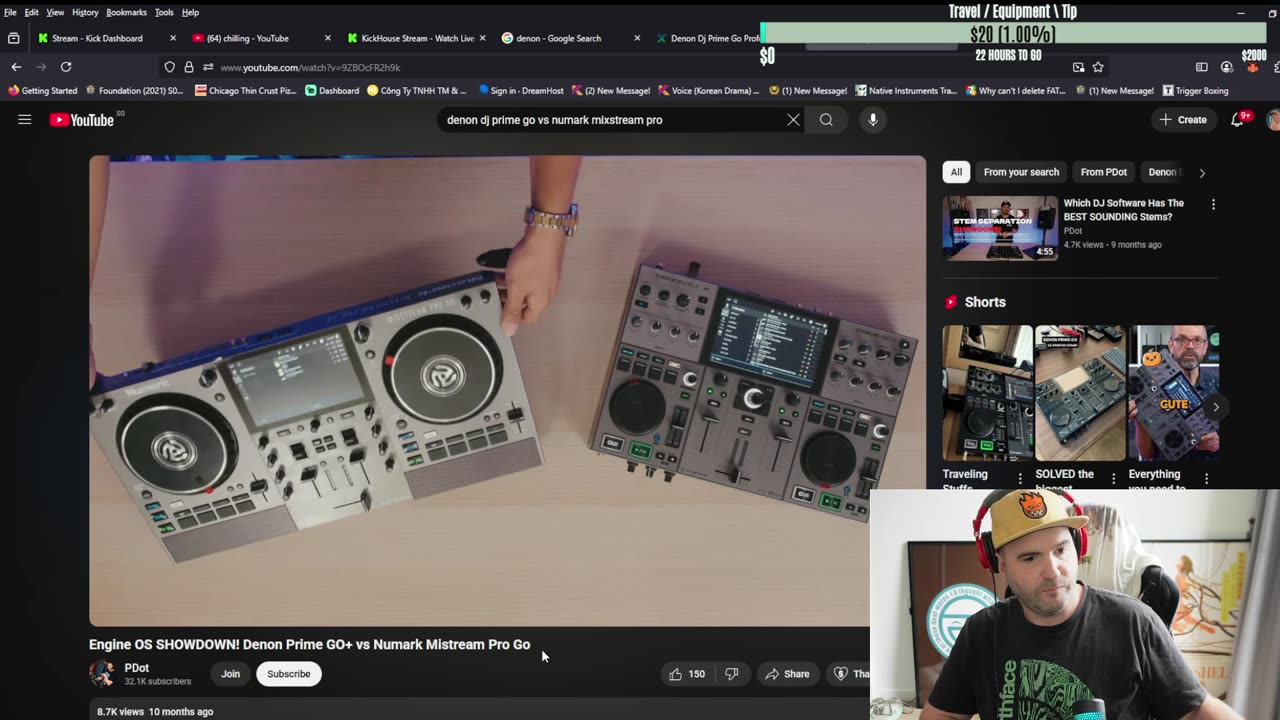The height and width of the screenshot is (720, 1280).
Task: Open options for Stems video suggestion
Action: 1213,204
